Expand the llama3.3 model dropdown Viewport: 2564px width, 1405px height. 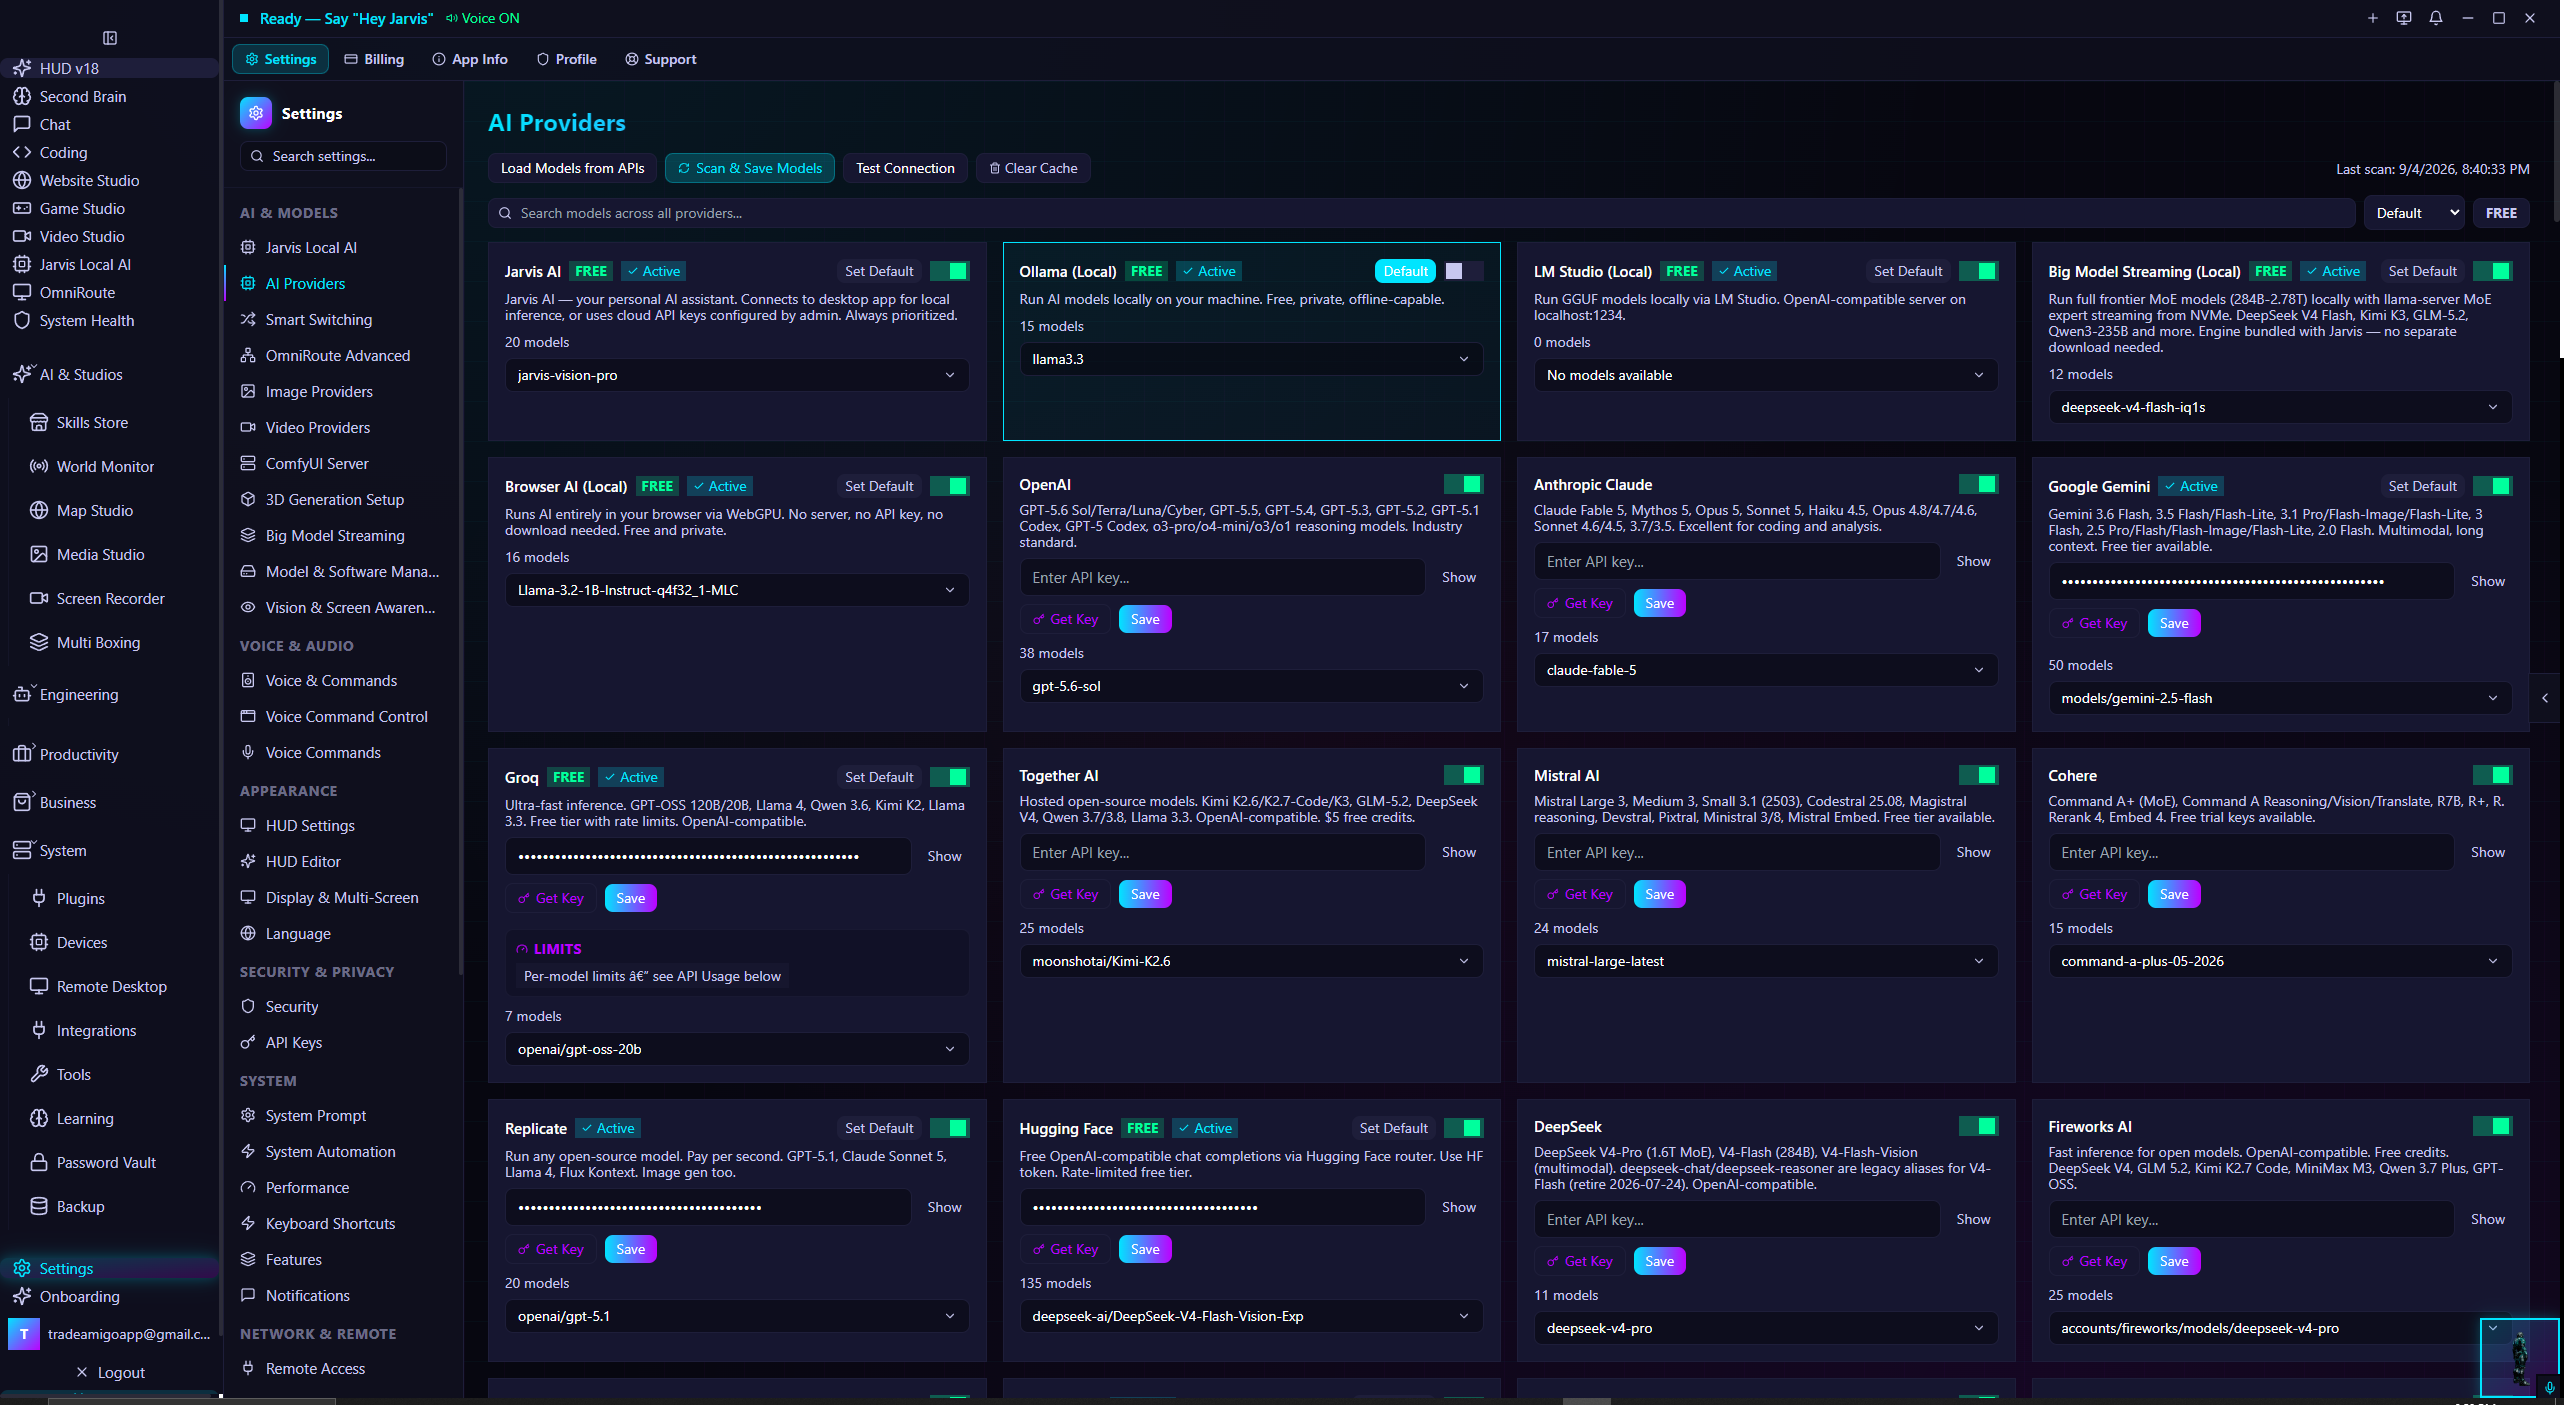[x=1251, y=359]
